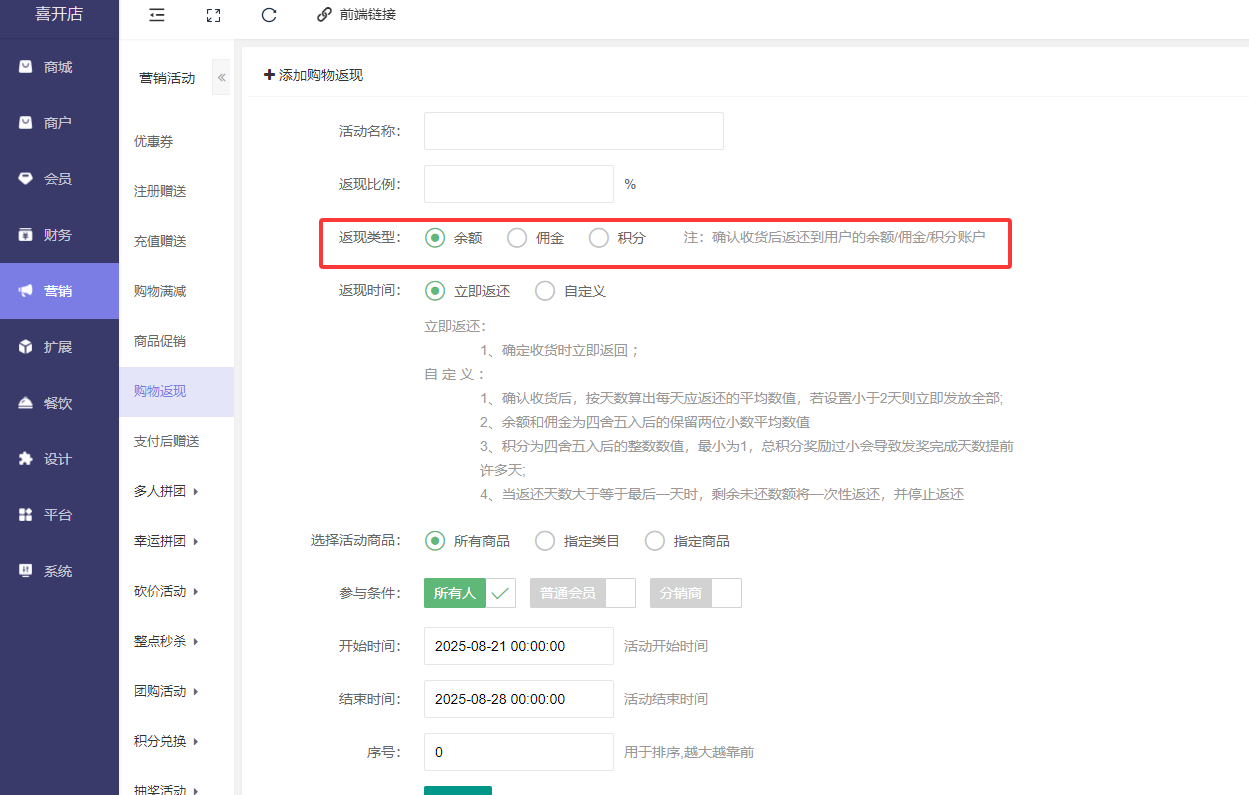
Task: Select 指定商品 for activity products
Action: 687,541
